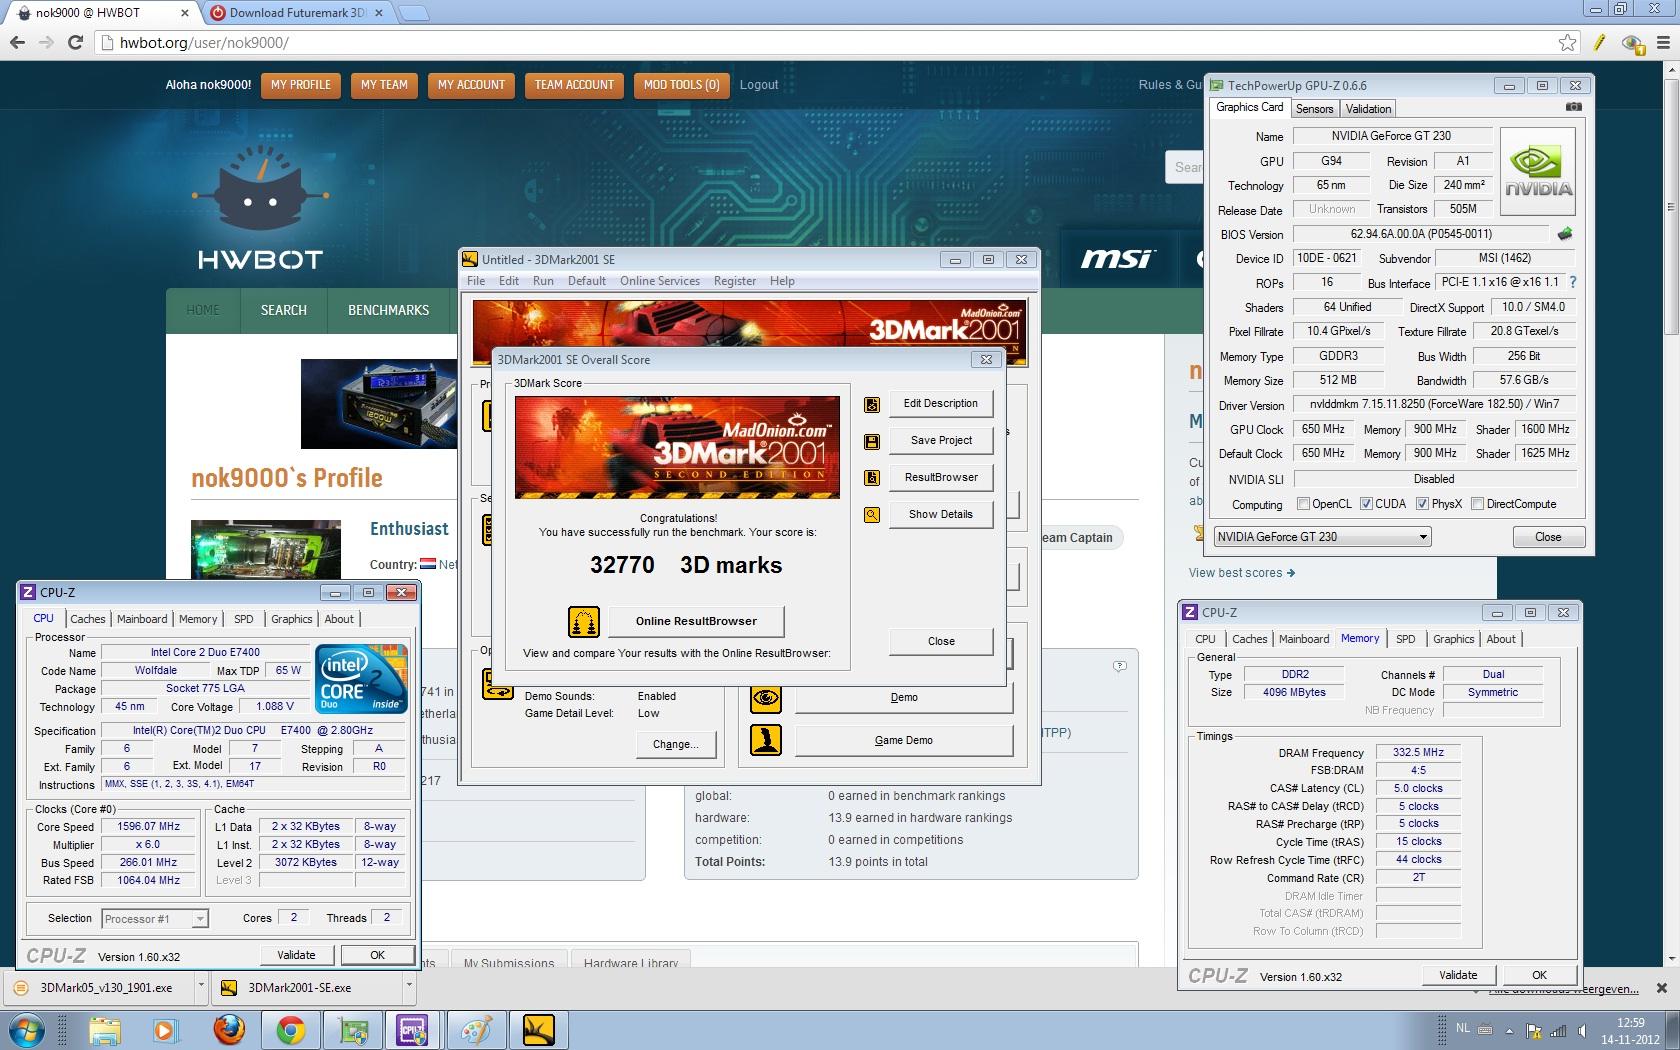The image size is (1680, 1050).
Task: Select the Download Futuremark Chrome tab
Action: (297, 13)
